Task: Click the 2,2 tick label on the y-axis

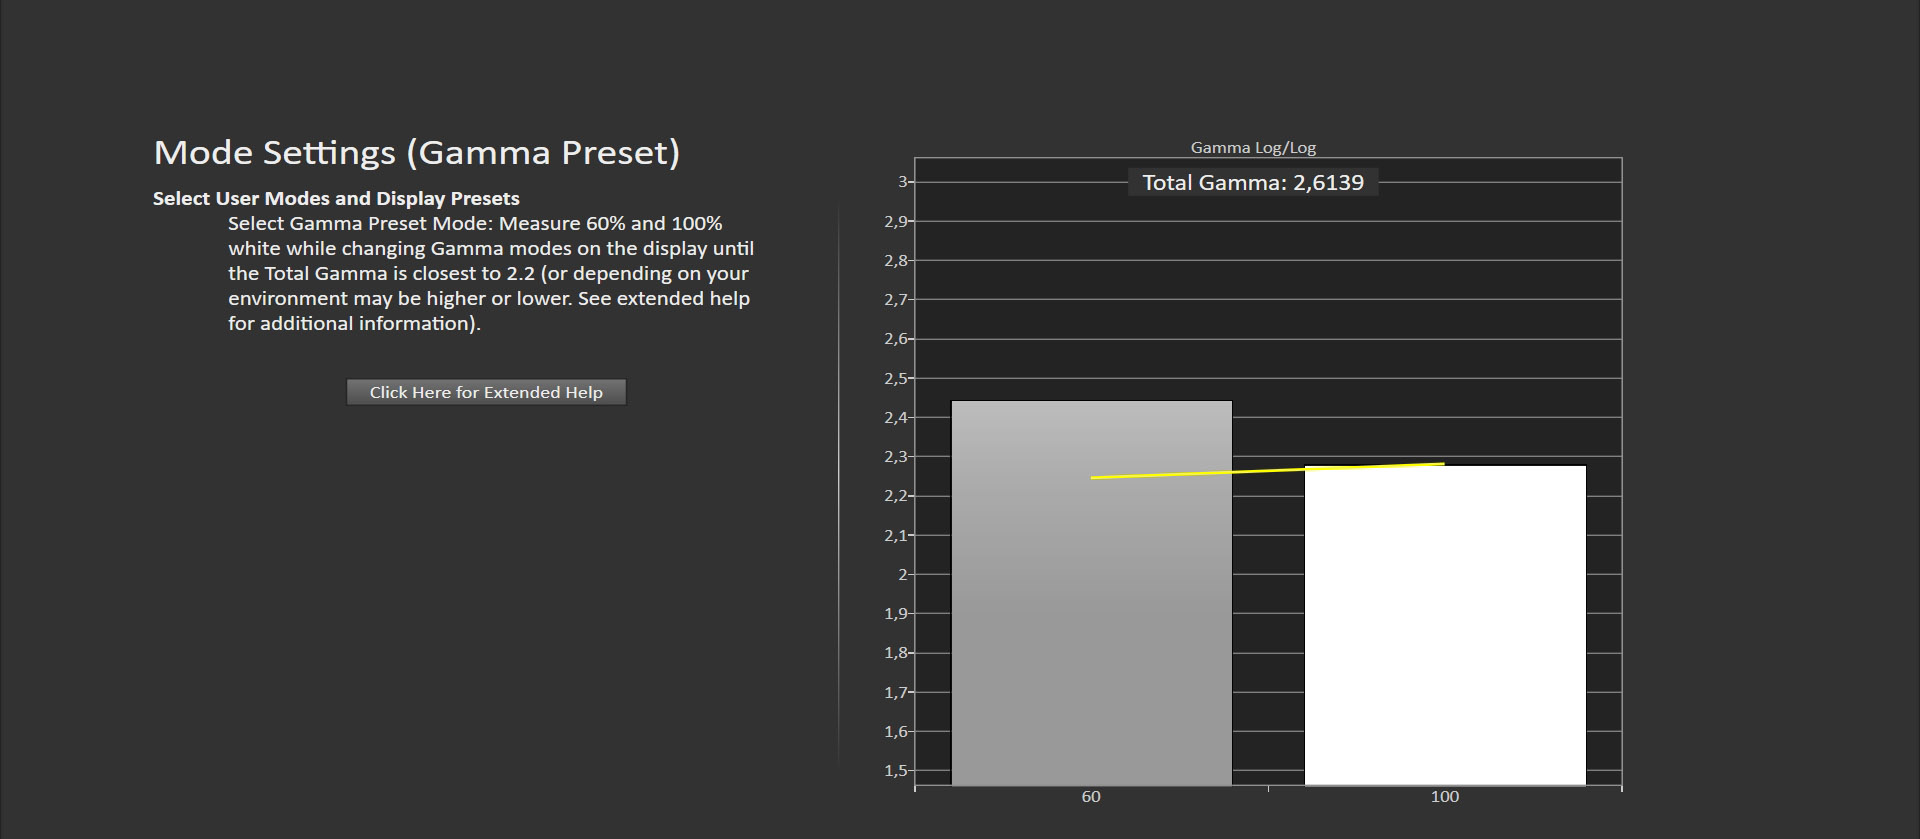Action: pos(895,496)
